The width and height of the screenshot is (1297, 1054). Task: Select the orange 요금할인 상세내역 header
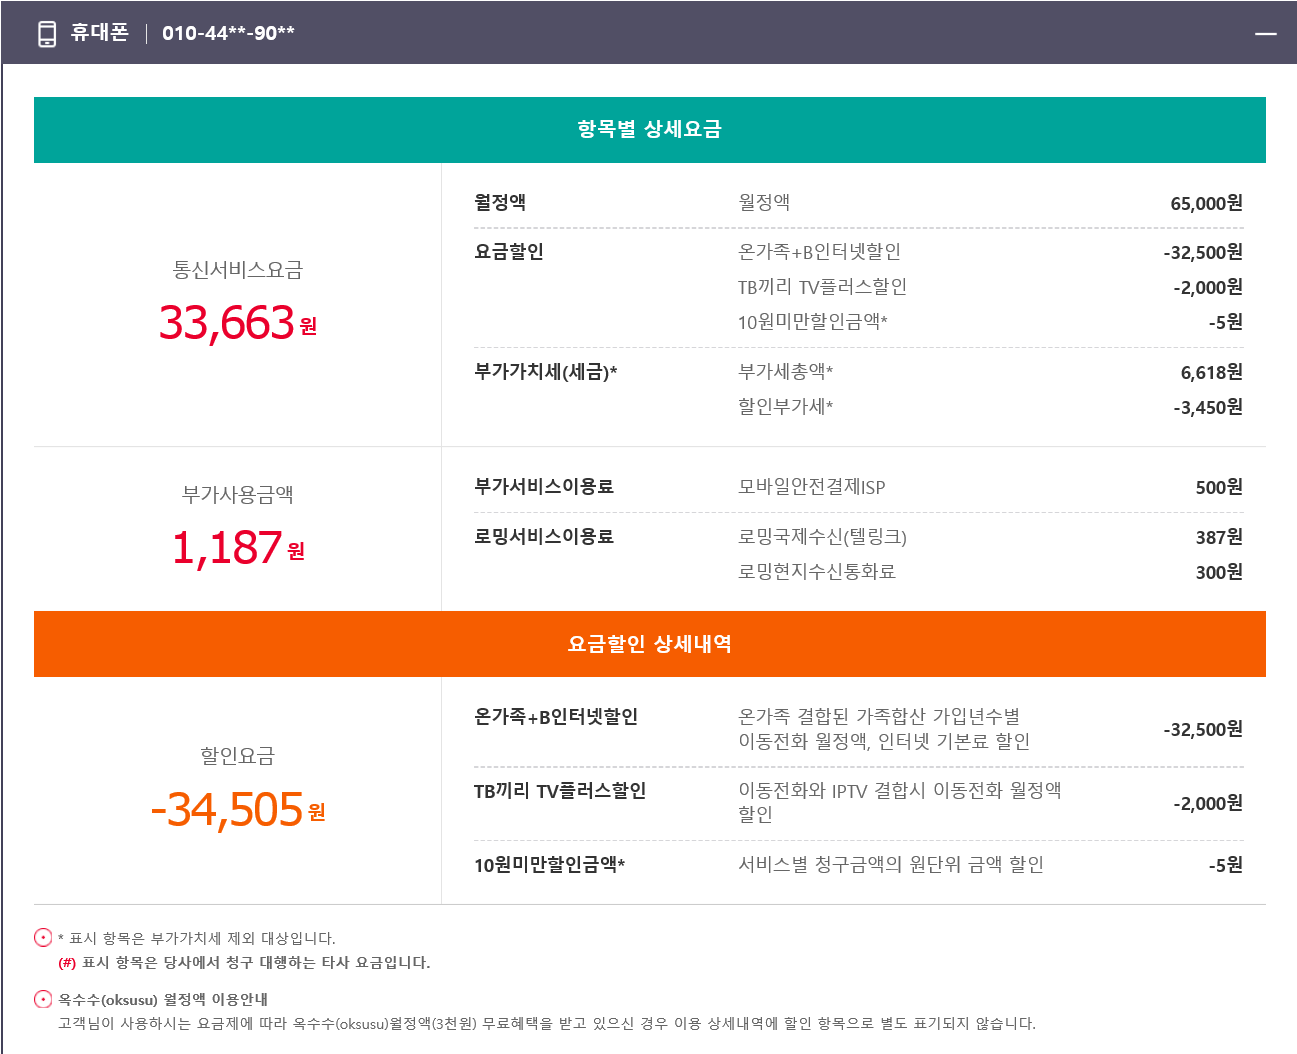pyautogui.click(x=649, y=644)
